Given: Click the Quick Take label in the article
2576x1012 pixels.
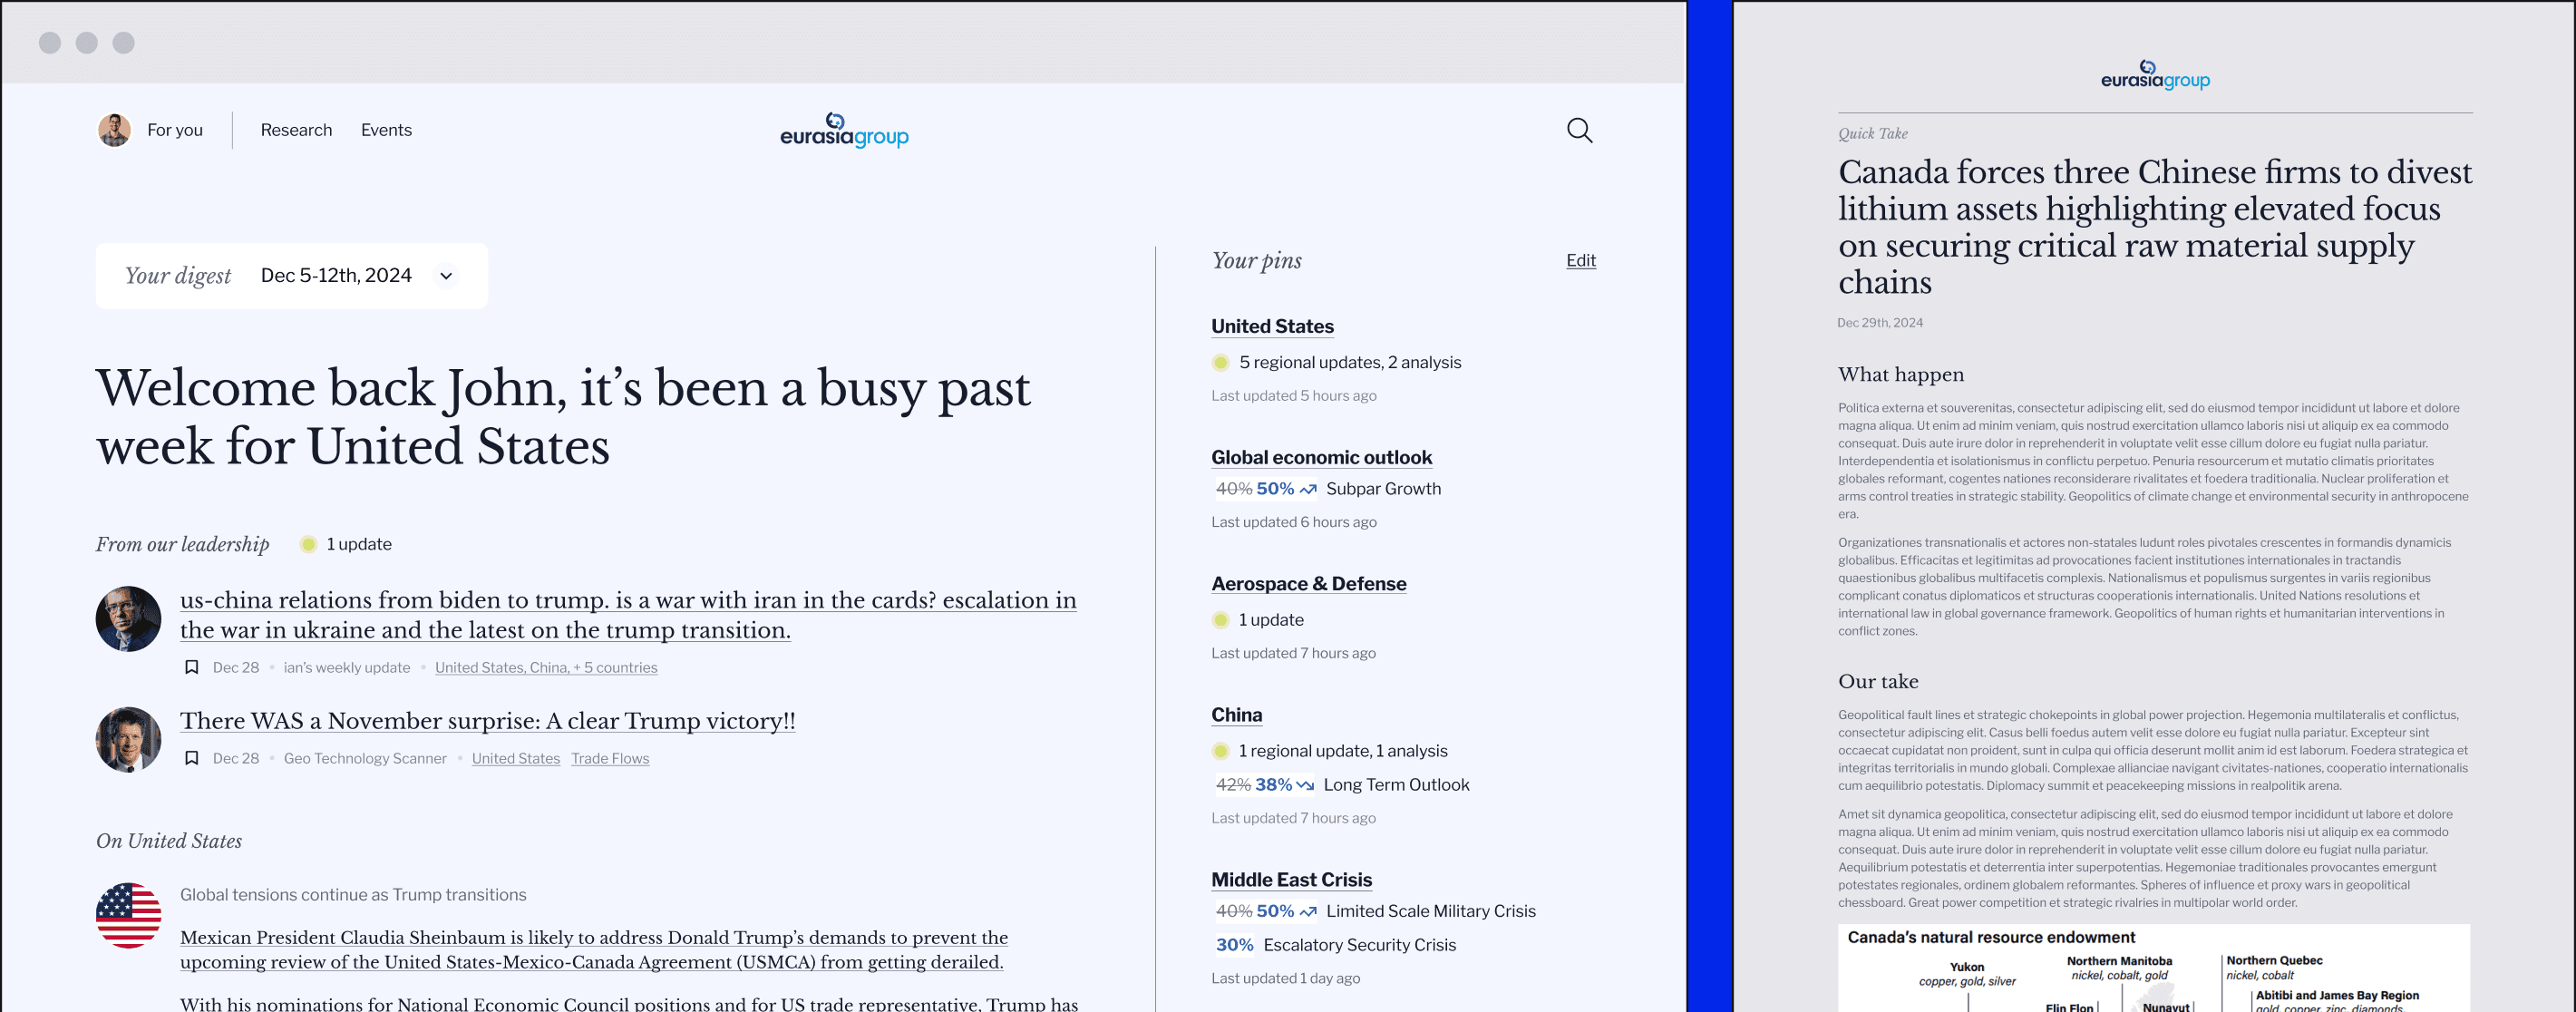Looking at the screenshot, I should pos(1872,134).
